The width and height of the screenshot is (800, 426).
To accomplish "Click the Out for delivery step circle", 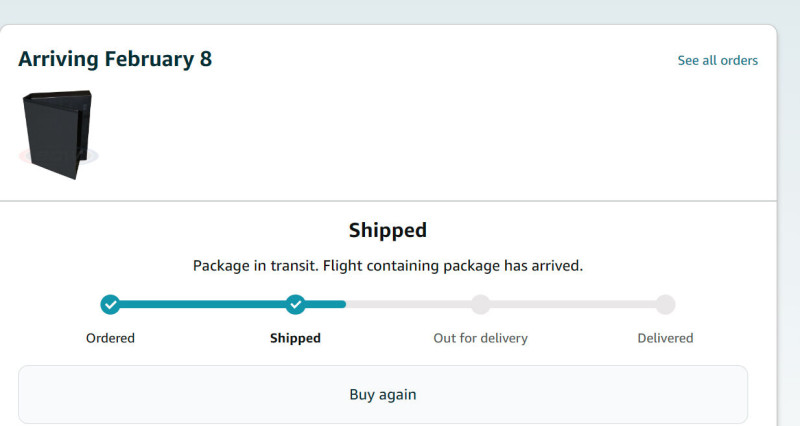I will coord(480,304).
